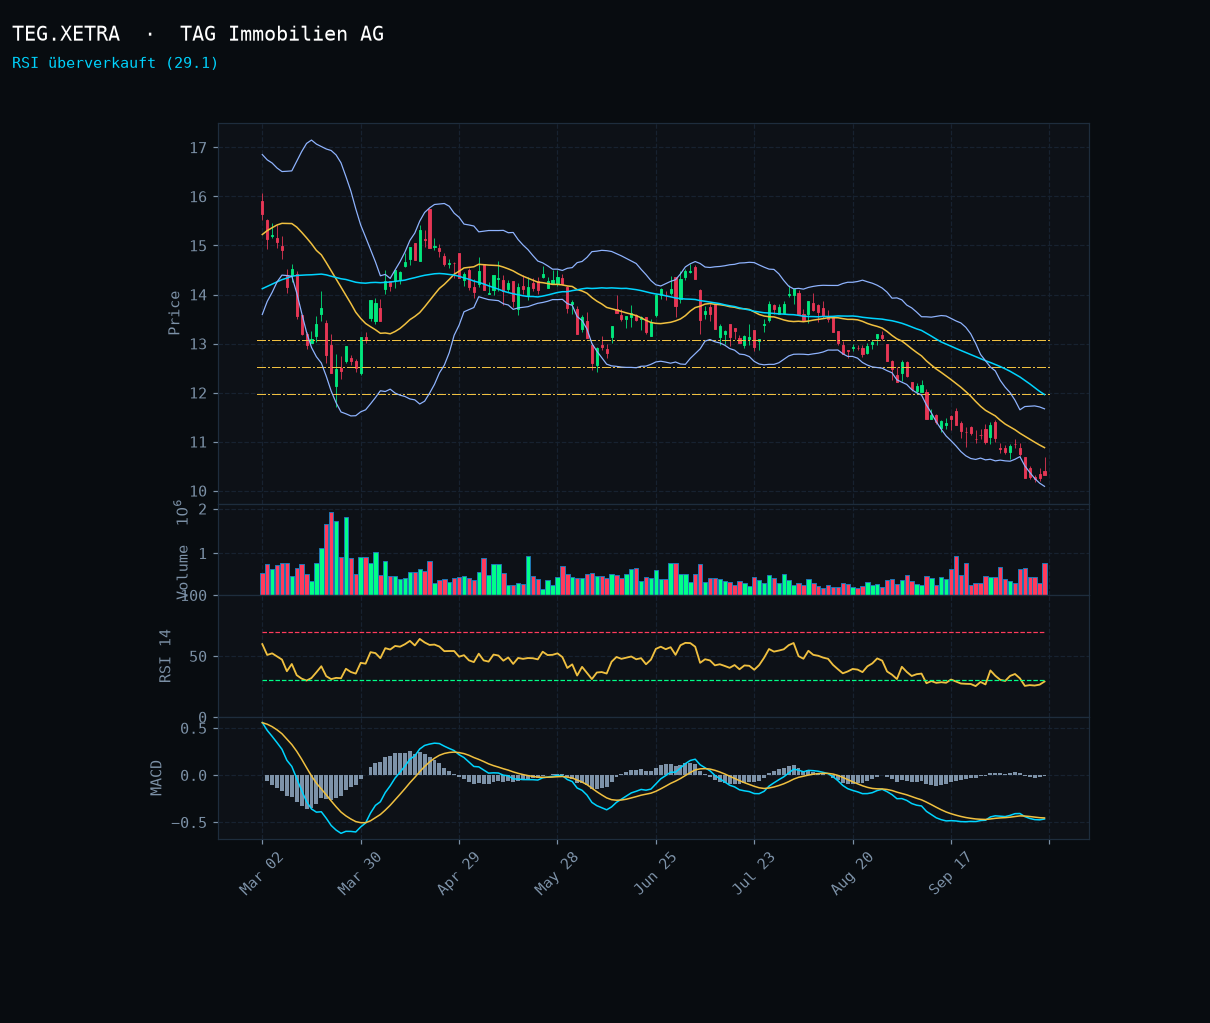Click the Apr 29 date tick label
This screenshot has width=1210, height=1023.
459,873
